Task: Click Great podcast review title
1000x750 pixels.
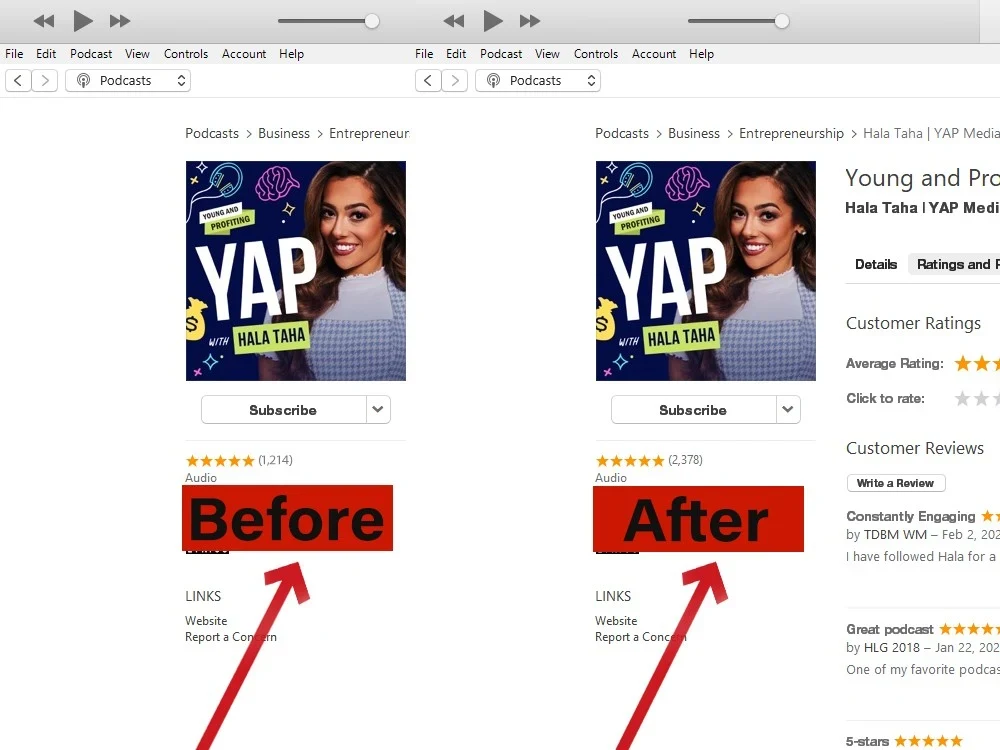Action: click(x=890, y=629)
